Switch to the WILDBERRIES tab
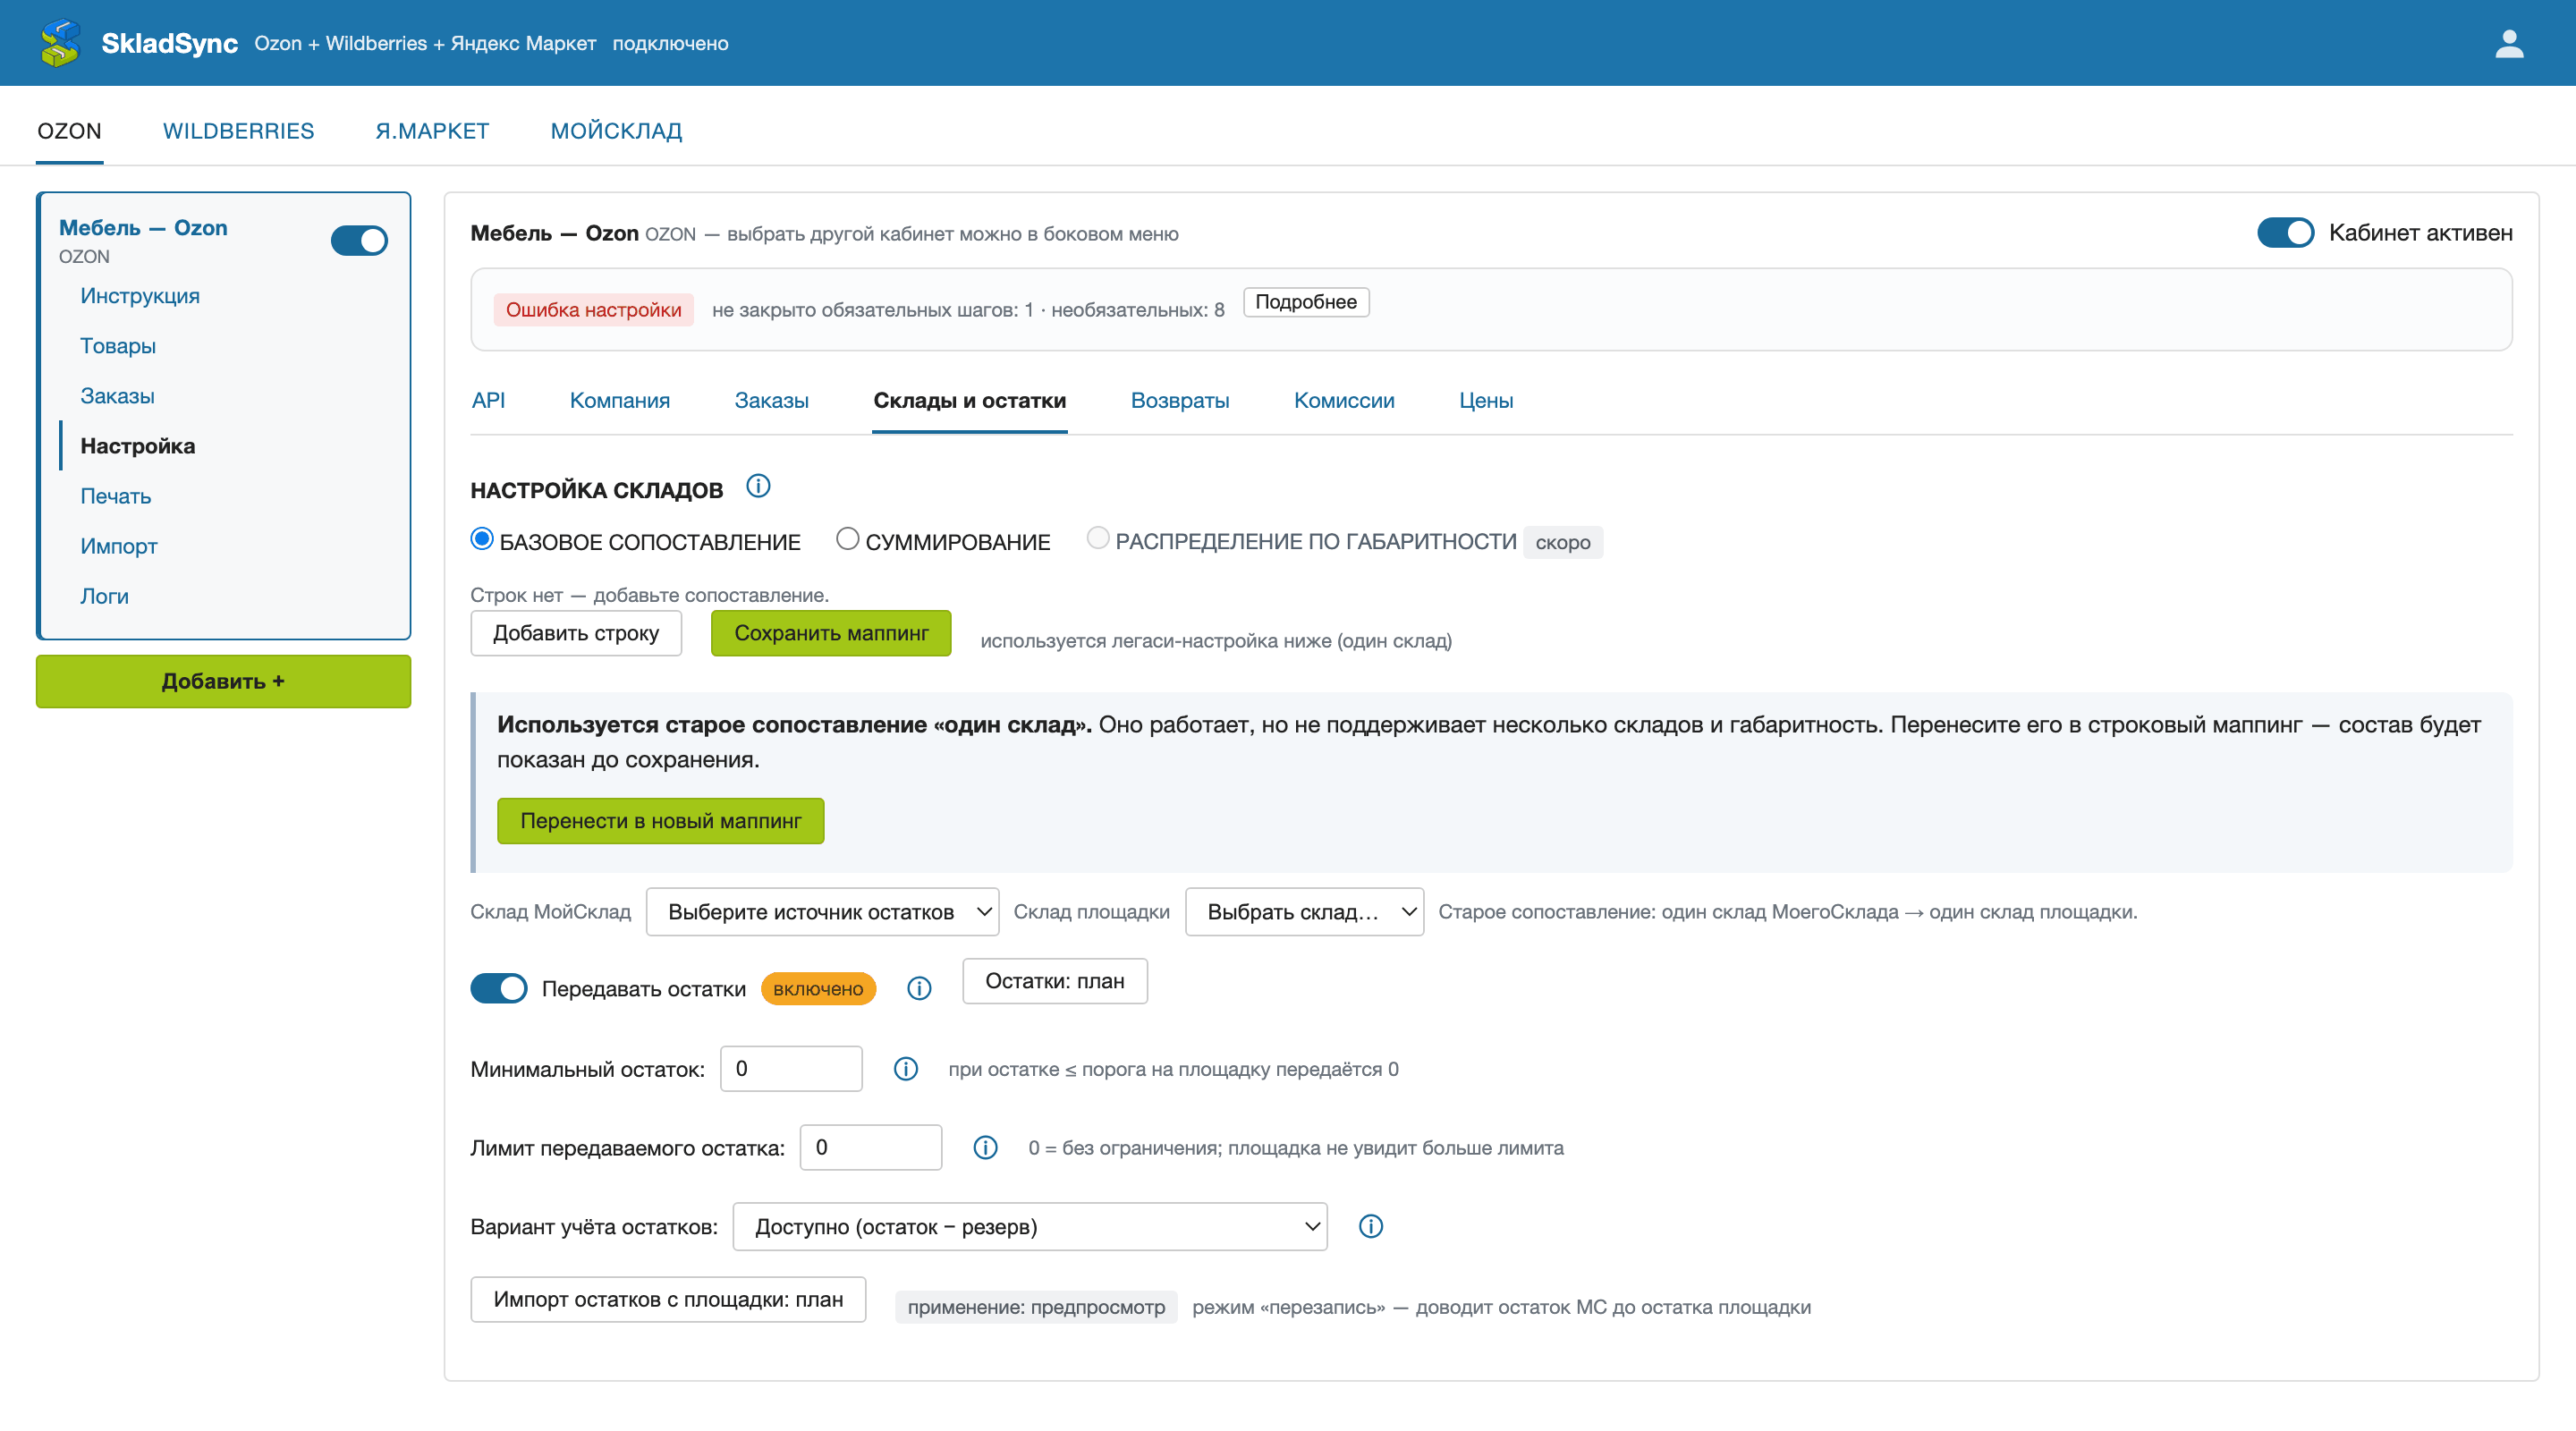Viewport: 2576px width, 1431px height. pyautogui.click(x=238, y=131)
